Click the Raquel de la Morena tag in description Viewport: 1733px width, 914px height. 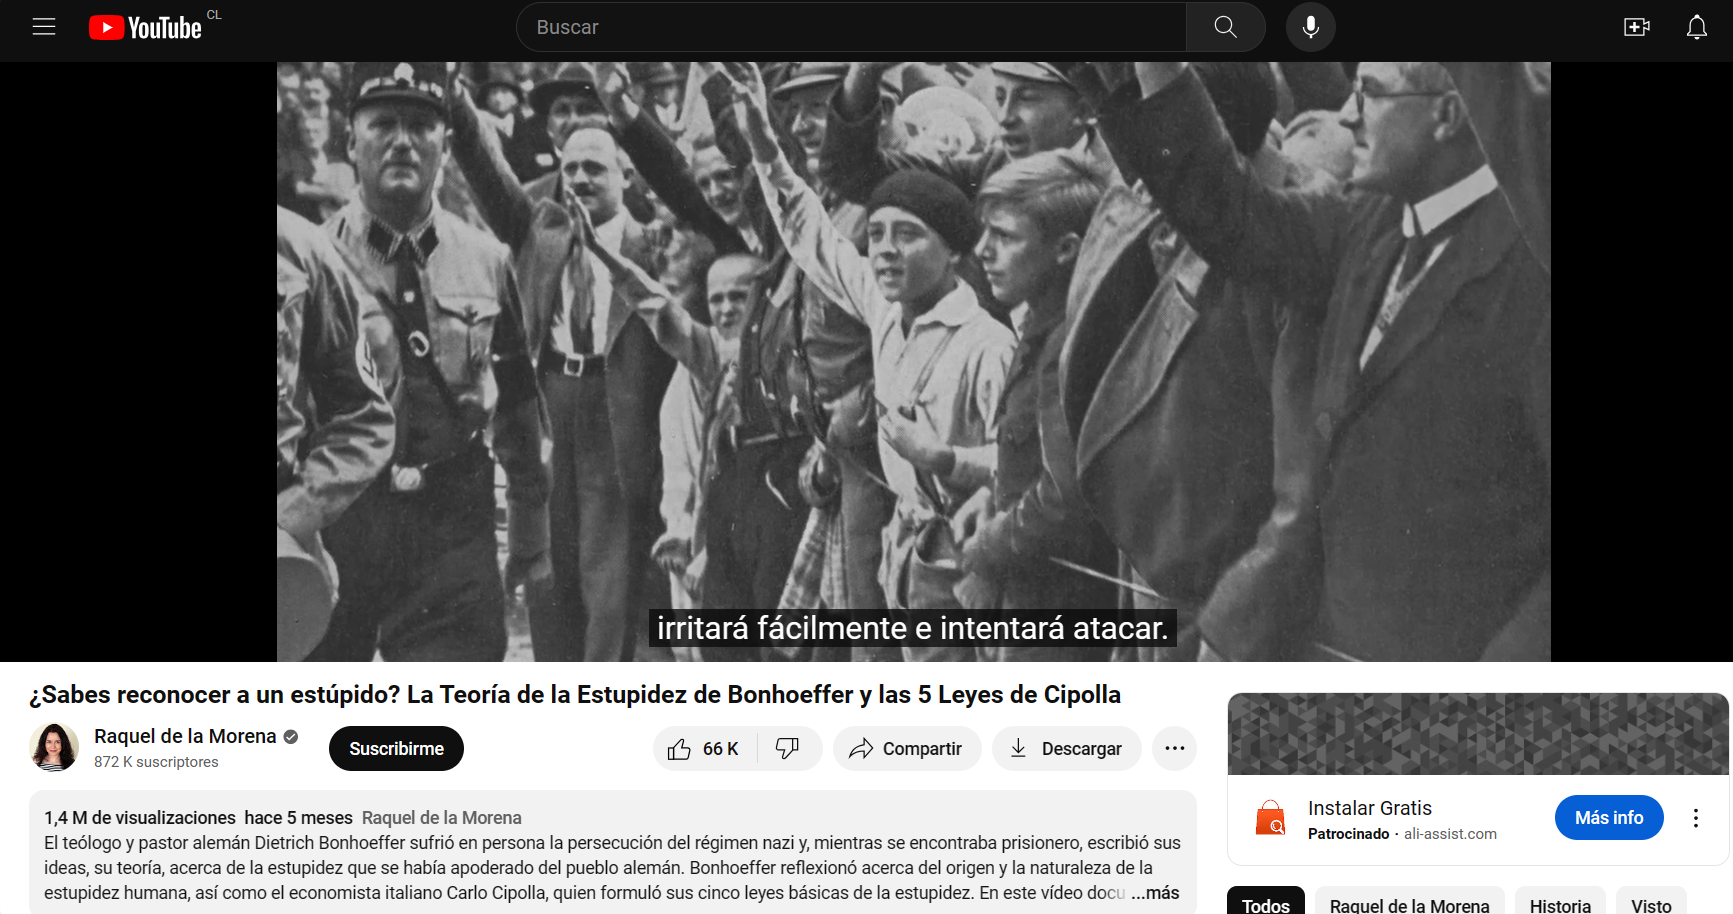pyautogui.click(x=442, y=817)
